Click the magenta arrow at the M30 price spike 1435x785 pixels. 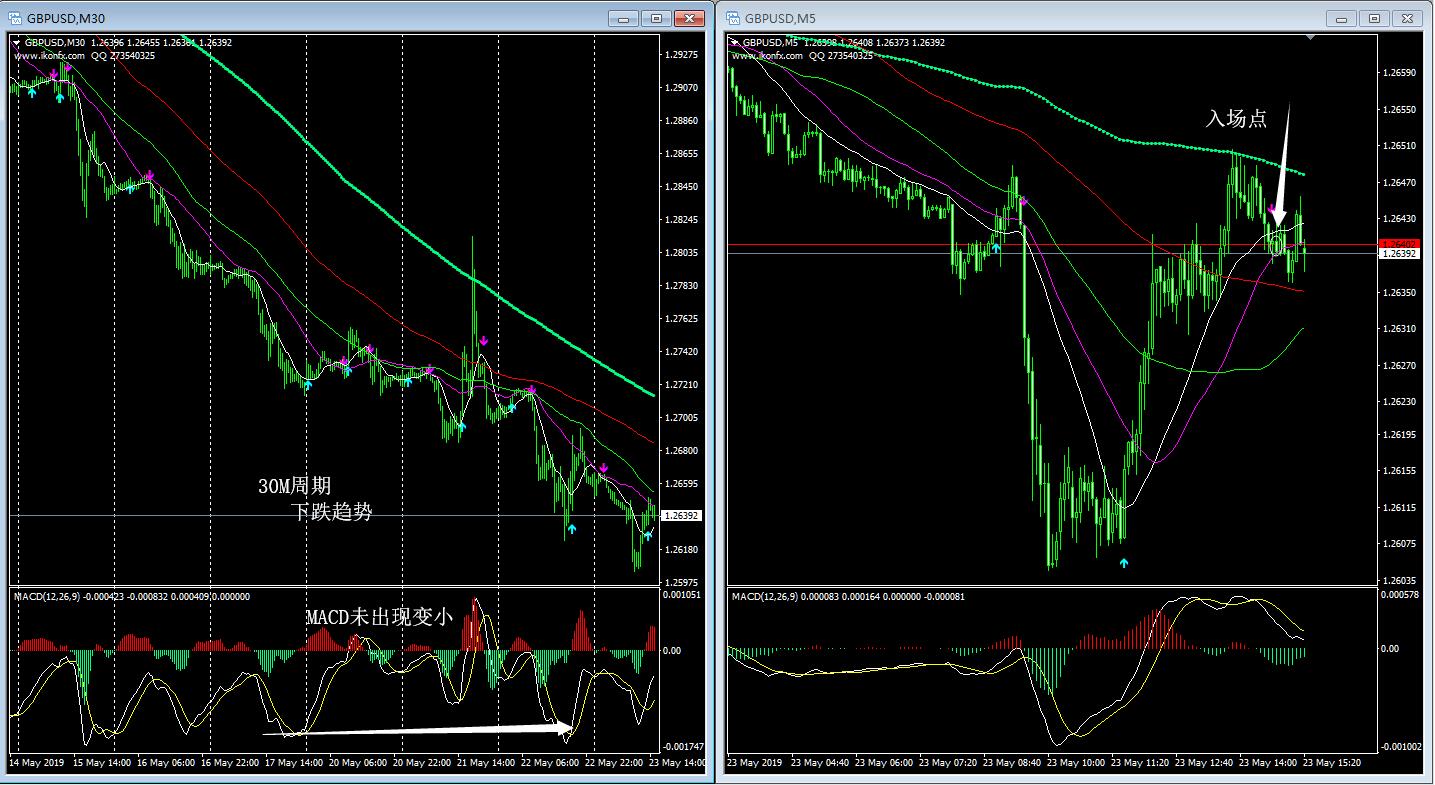coord(483,342)
